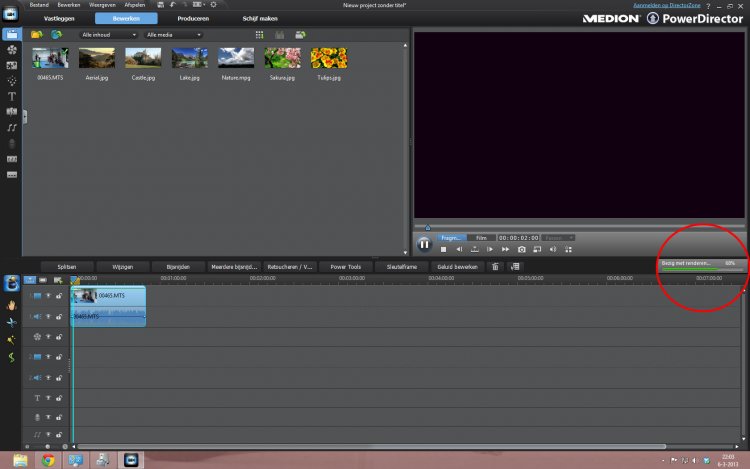Screen dimensions: 750x469
Task: Delete the selected clip using the trash icon
Action: click(494, 267)
